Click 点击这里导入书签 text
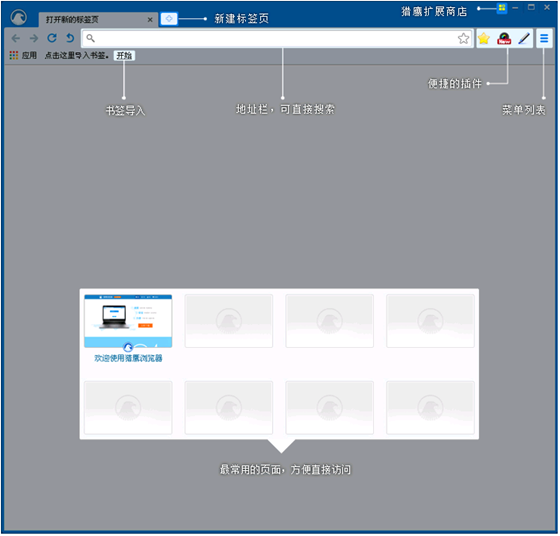This screenshot has height=536, width=560. click(76, 55)
